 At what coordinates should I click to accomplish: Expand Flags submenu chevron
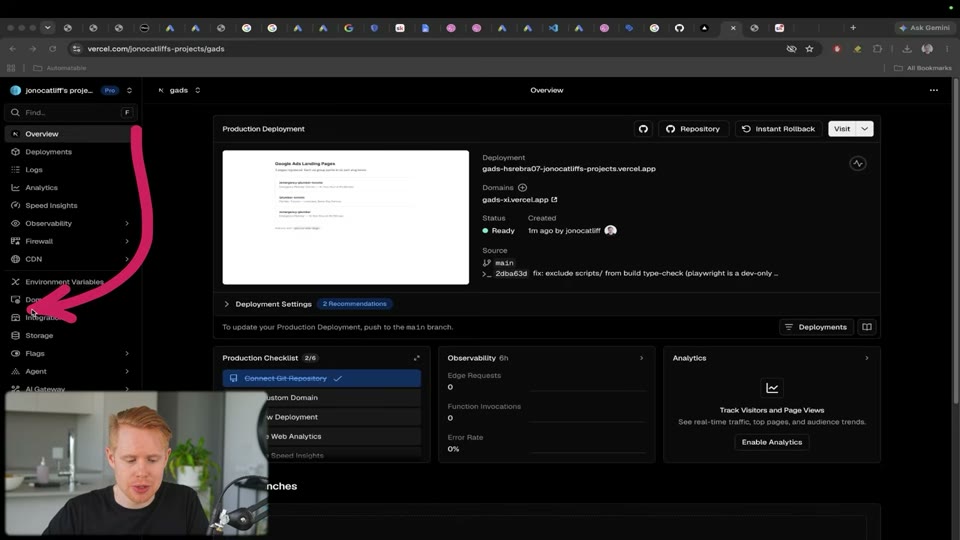pos(127,353)
